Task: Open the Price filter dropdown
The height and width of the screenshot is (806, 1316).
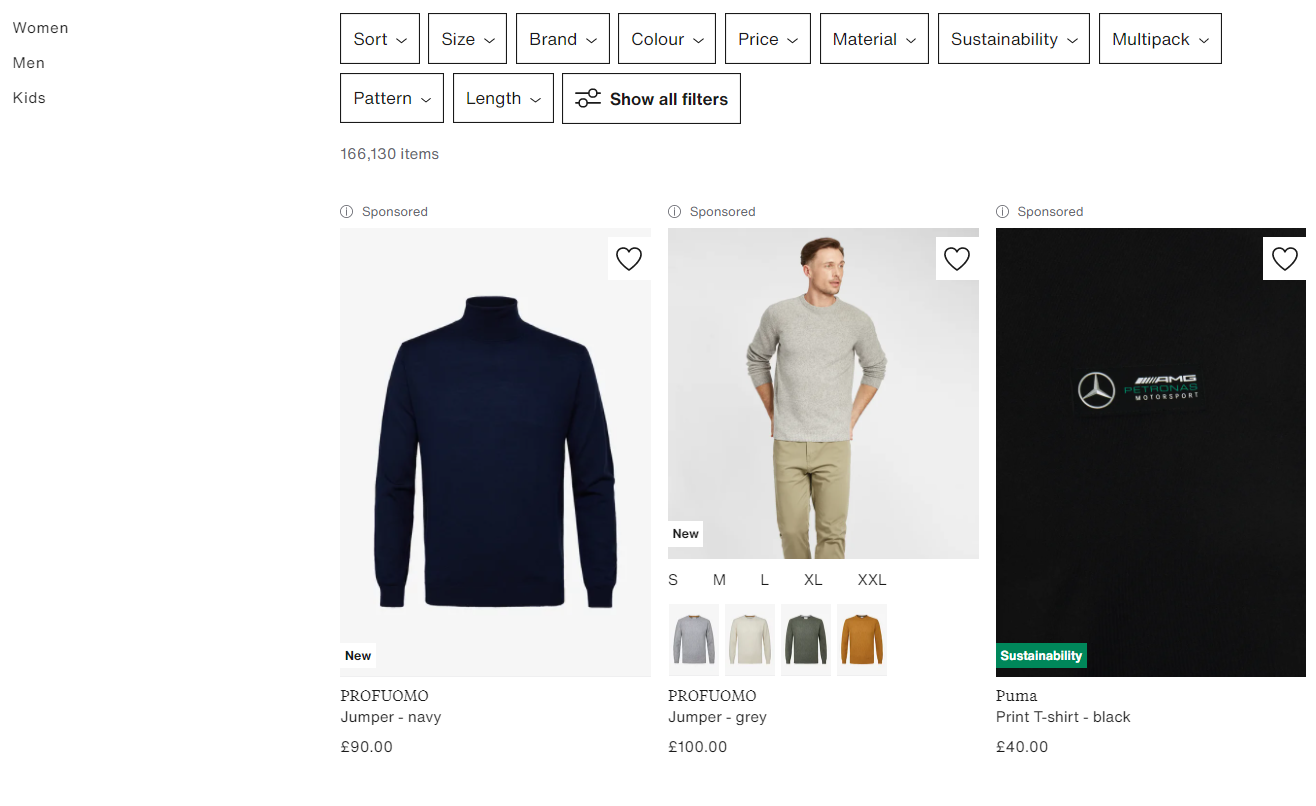Action: click(x=767, y=38)
